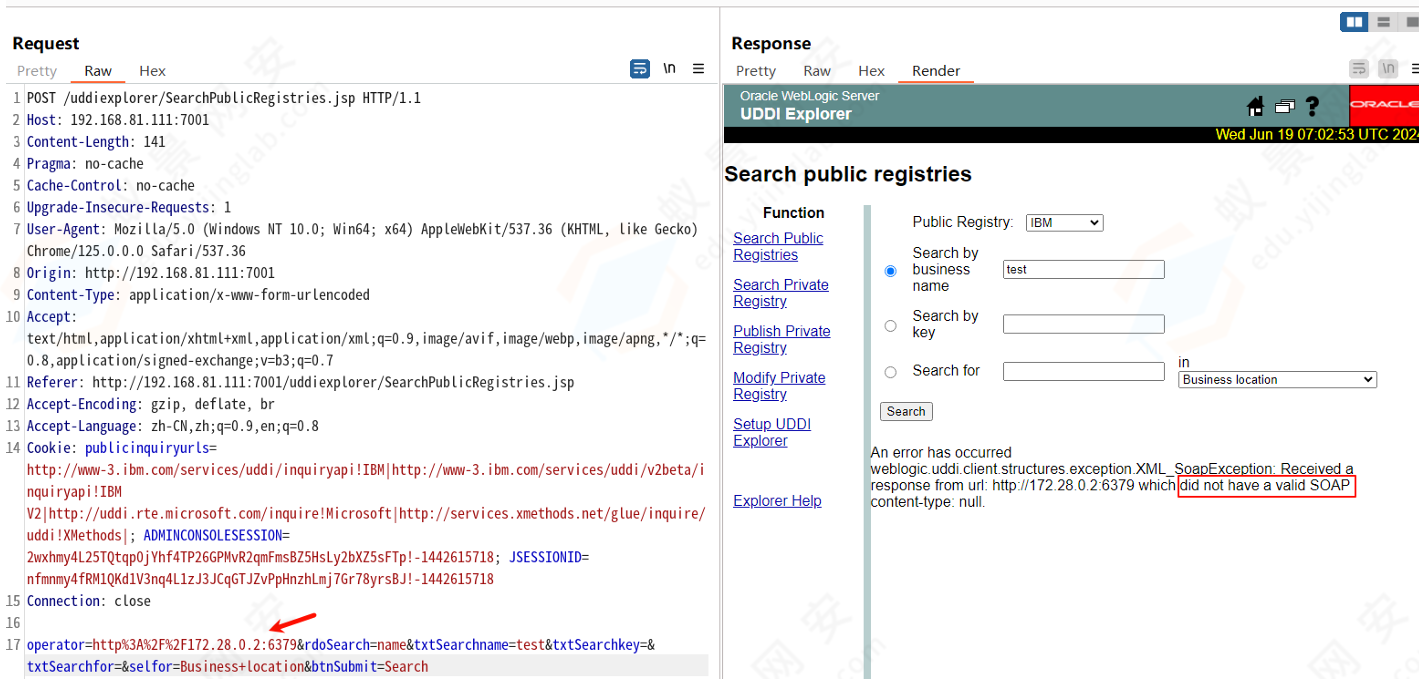Click the Search by key input field
Viewport: 1419px width, 679px height.
tap(1084, 324)
